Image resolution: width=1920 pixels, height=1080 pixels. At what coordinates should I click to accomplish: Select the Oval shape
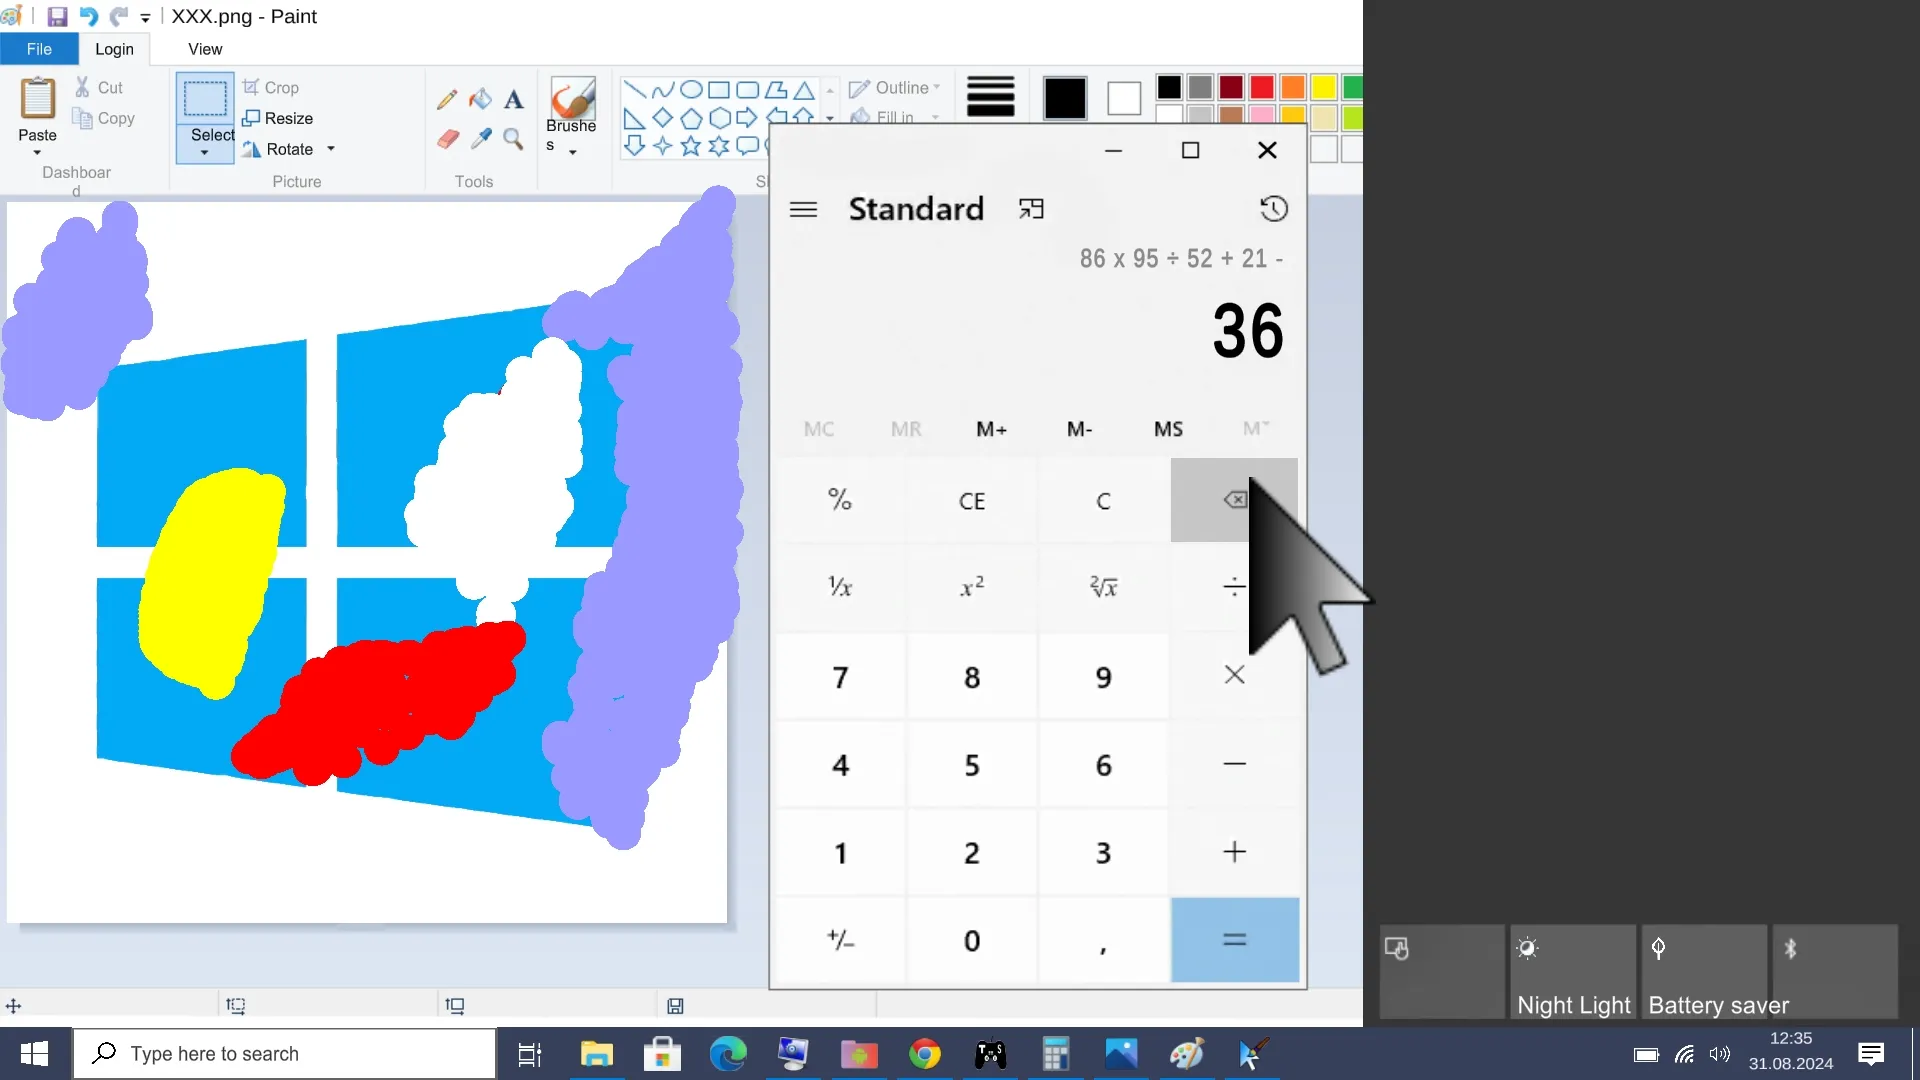pos(692,89)
